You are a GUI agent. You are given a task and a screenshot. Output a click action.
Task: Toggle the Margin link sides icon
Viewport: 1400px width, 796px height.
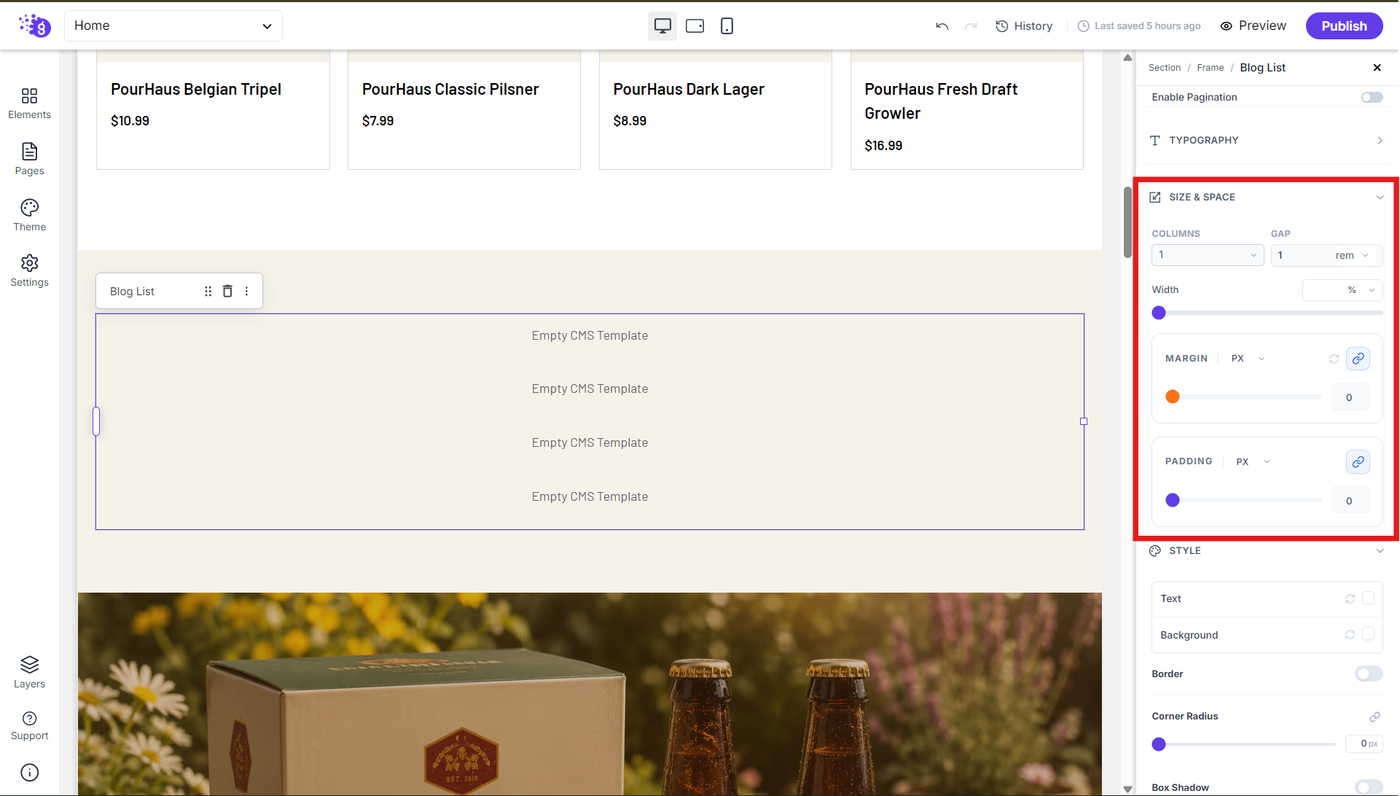pyautogui.click(x=1358, y=358)
